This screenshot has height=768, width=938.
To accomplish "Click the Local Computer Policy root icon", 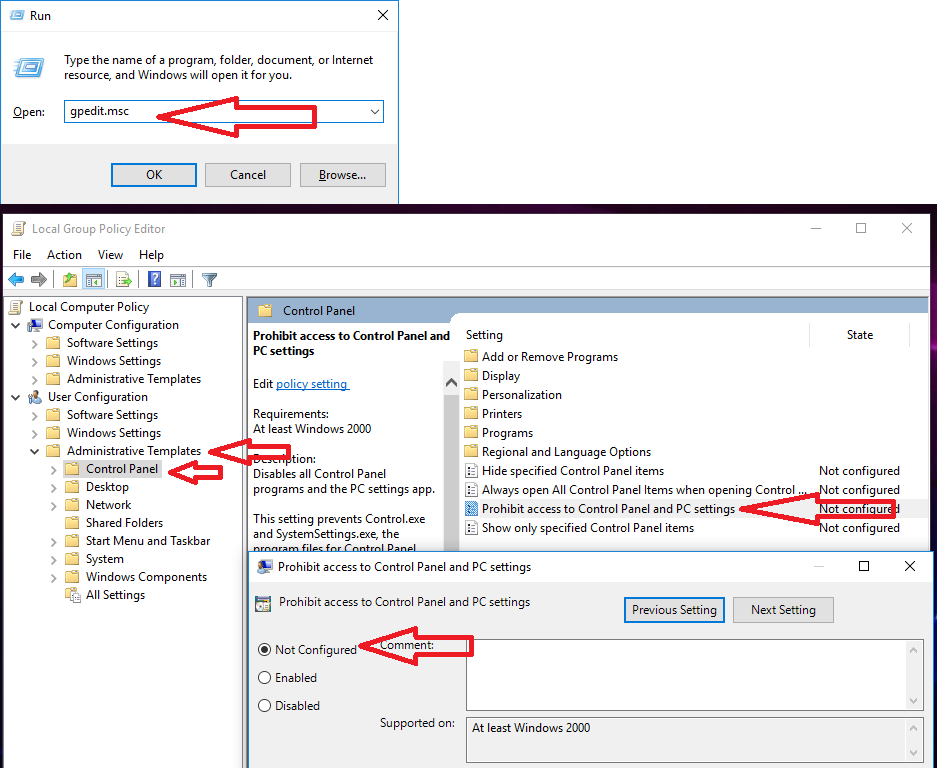I will [x=16, y=307].
